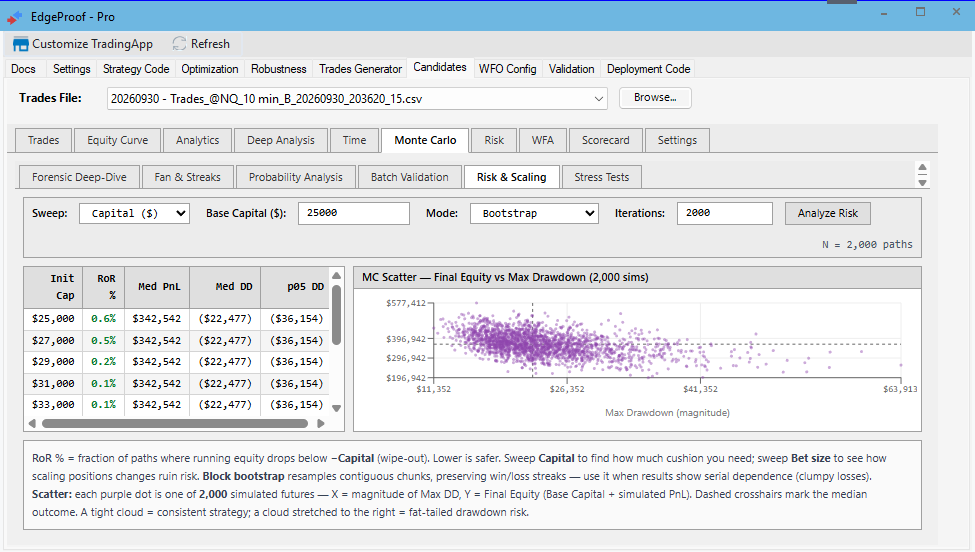Select the $29,000 Init Cap cell

click(53, 362)
